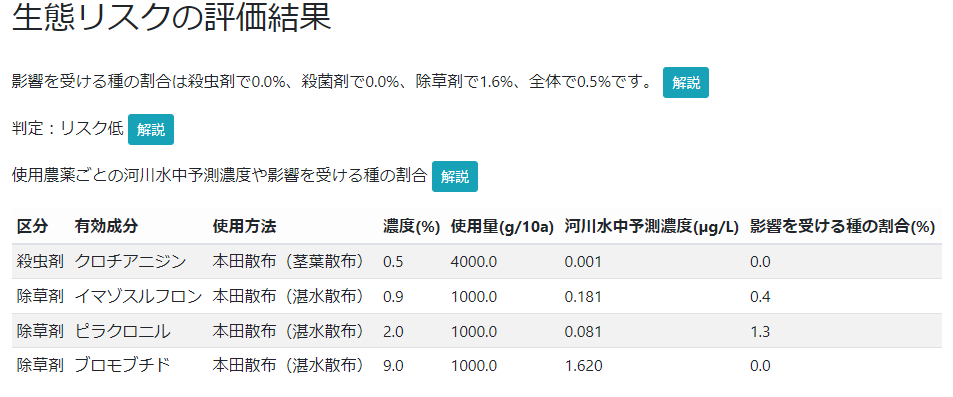953x397 pixels.
Task: Click the 判定:リスク低 text
Action: pyautogui.click(x=67, y=129)
